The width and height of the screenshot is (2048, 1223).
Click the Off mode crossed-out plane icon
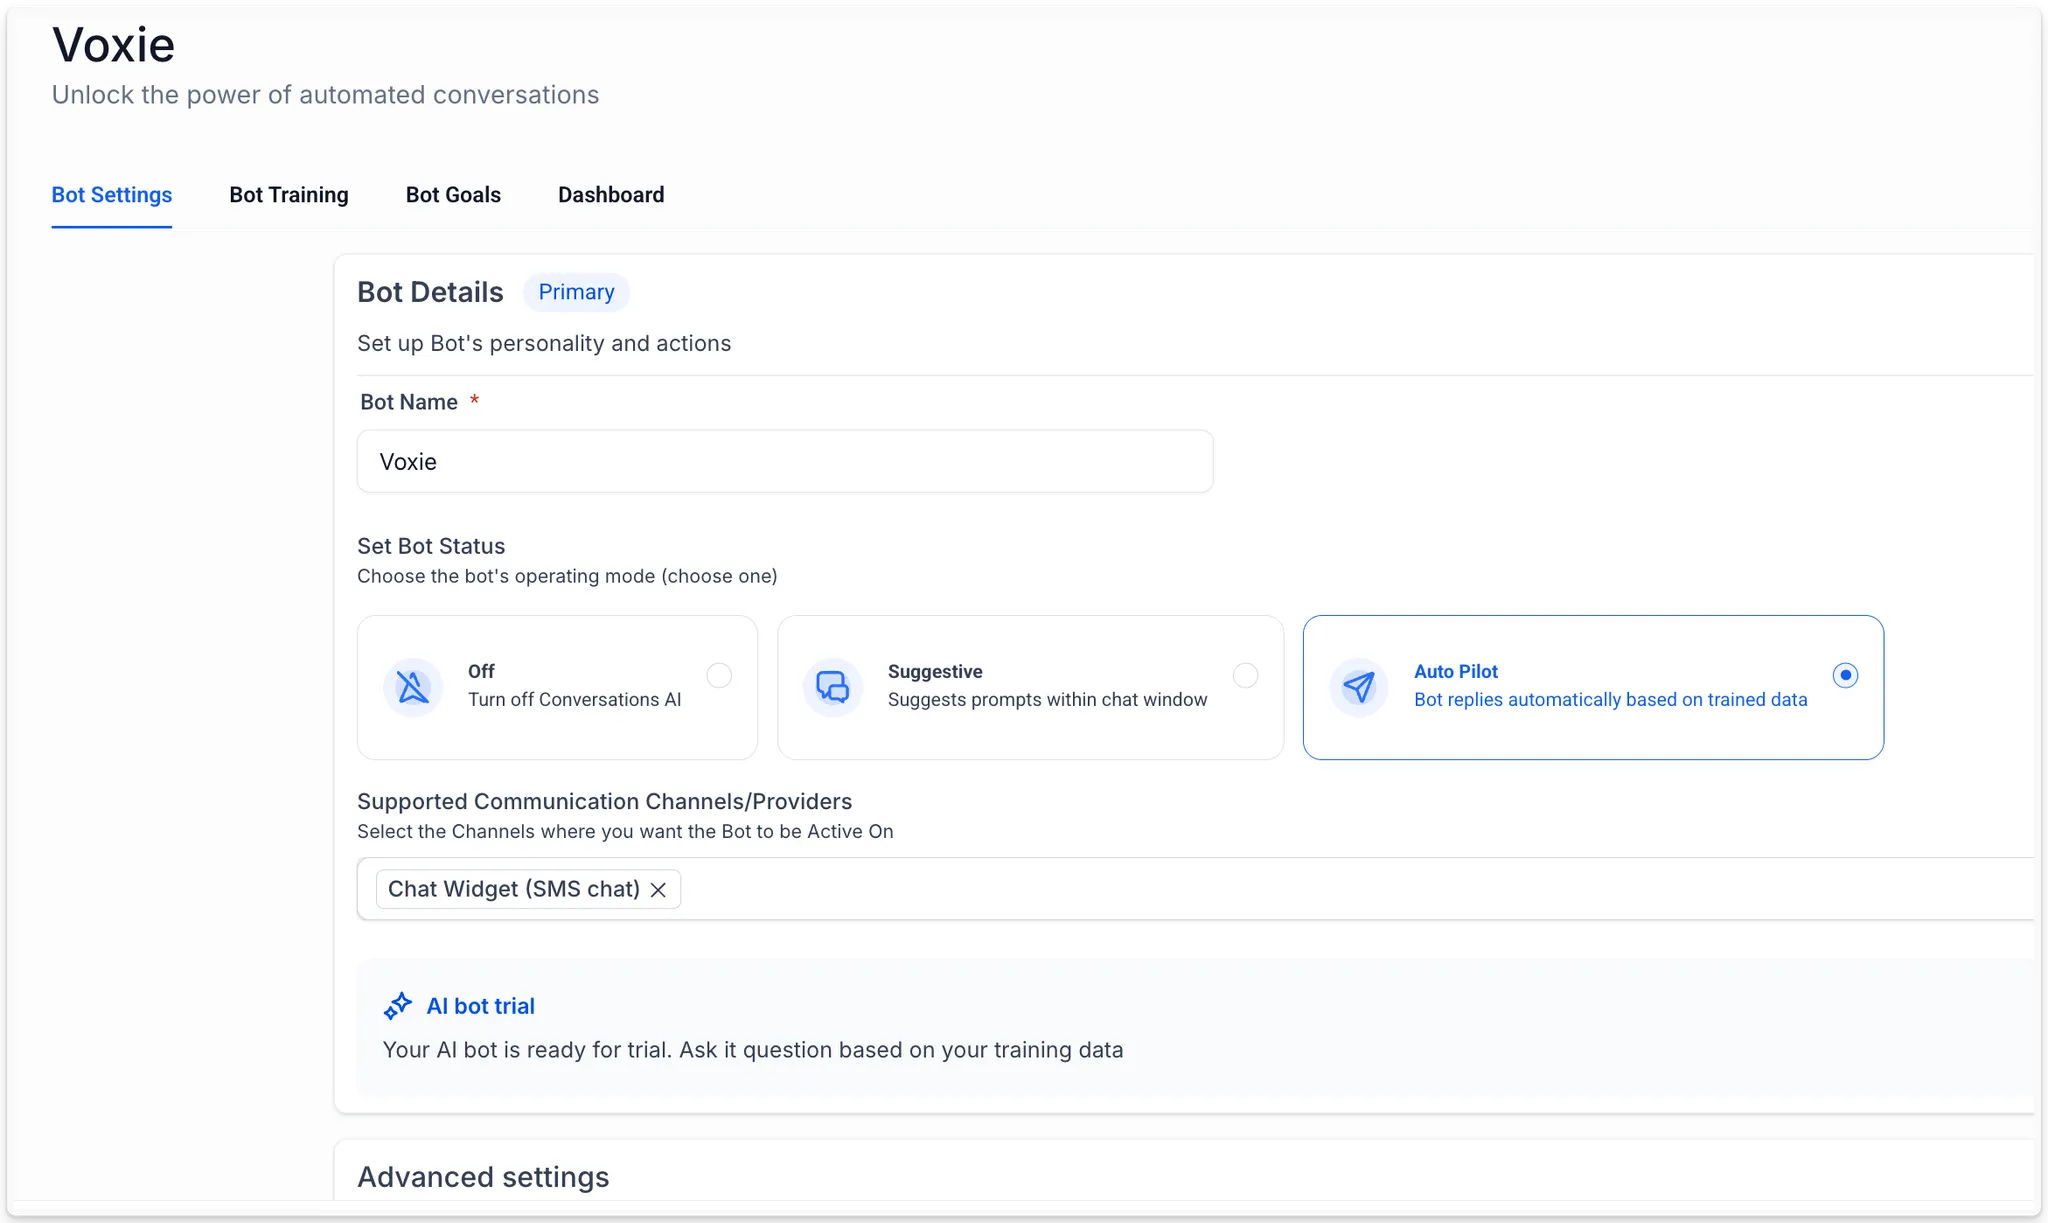tap(413, 687)
